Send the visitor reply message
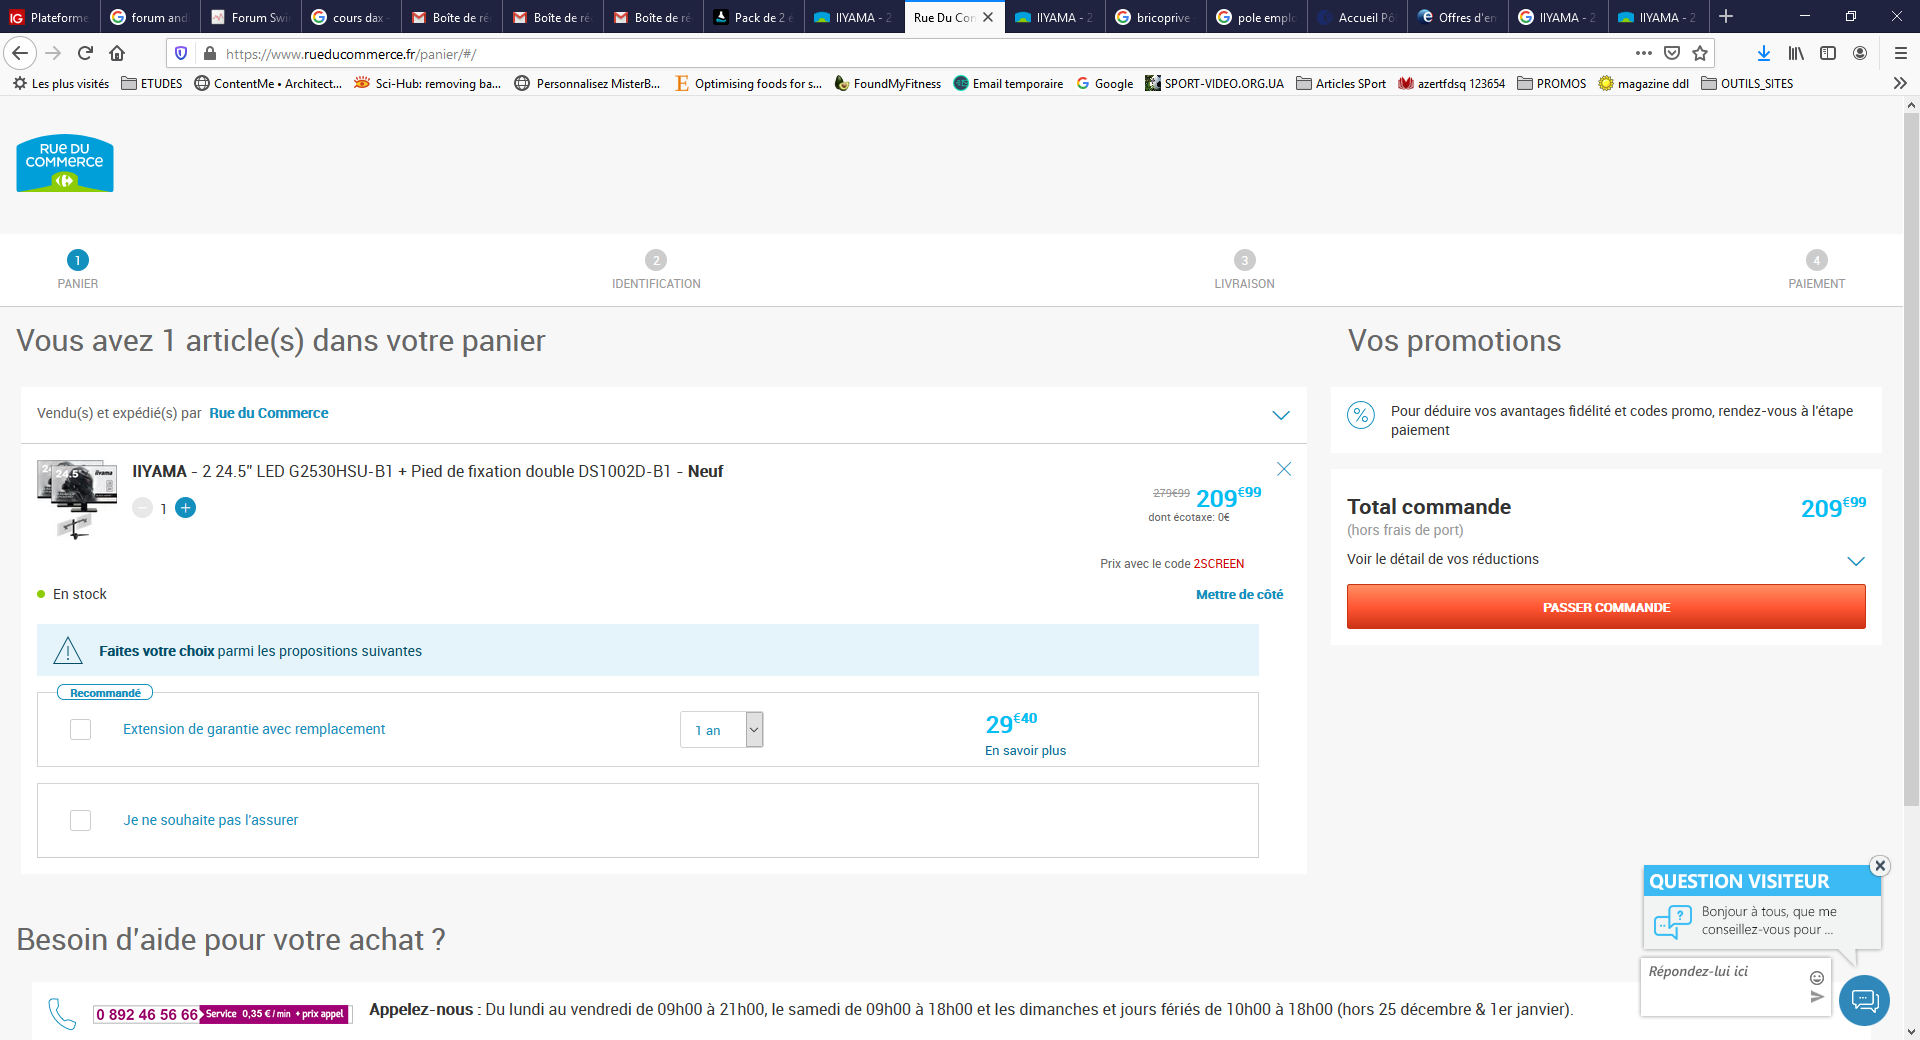 click(x=1817, y=997)
